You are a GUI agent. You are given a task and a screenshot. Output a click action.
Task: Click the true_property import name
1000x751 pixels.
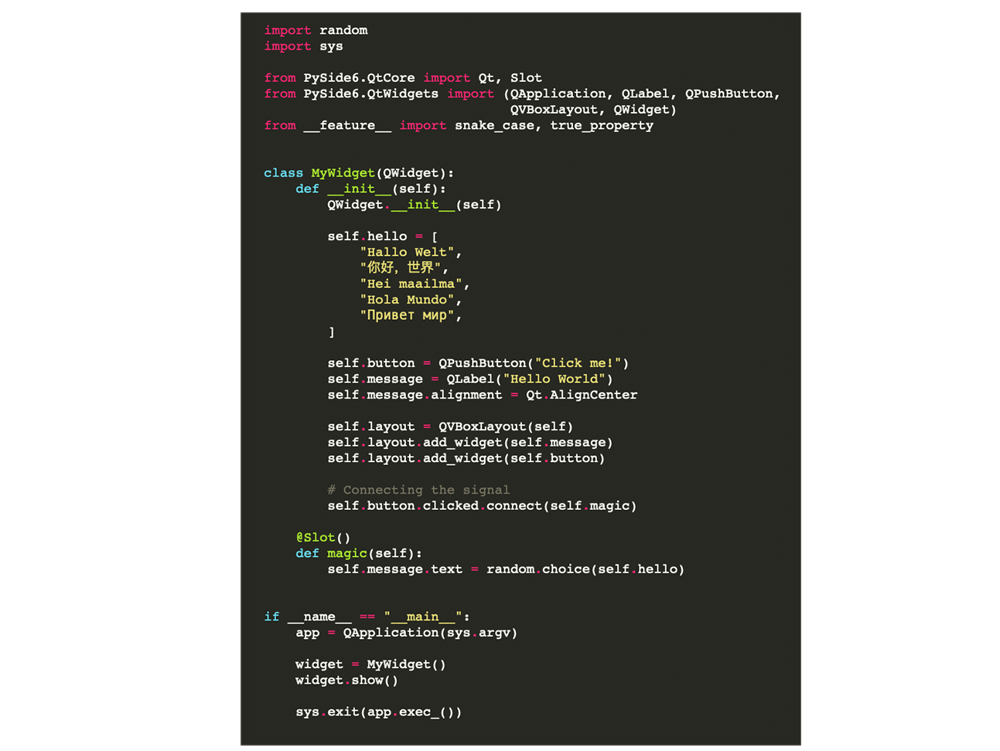(x=601, y=126)
